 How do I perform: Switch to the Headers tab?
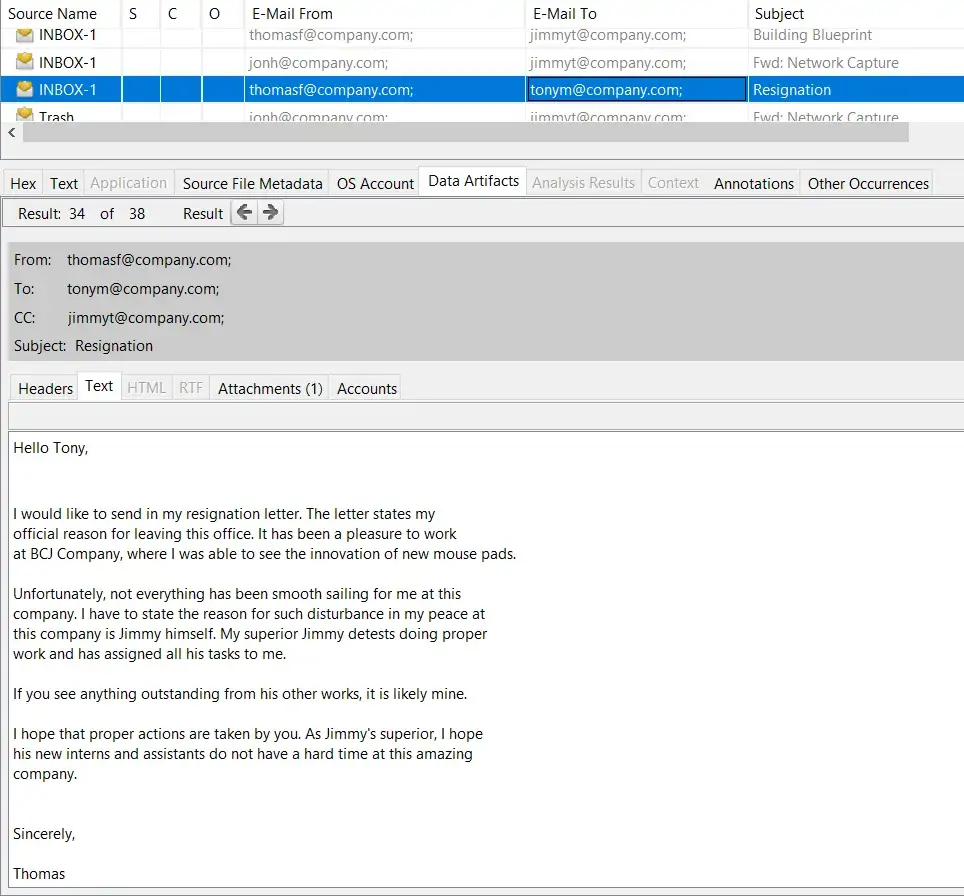click(x=44, y=387)
